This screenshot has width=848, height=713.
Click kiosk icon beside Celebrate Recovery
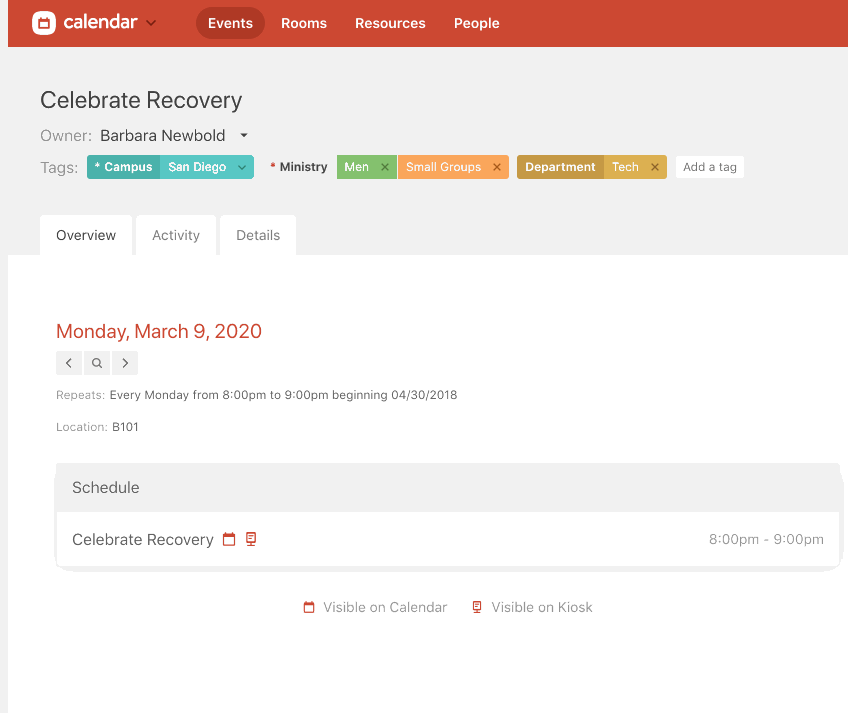[251, 539]
